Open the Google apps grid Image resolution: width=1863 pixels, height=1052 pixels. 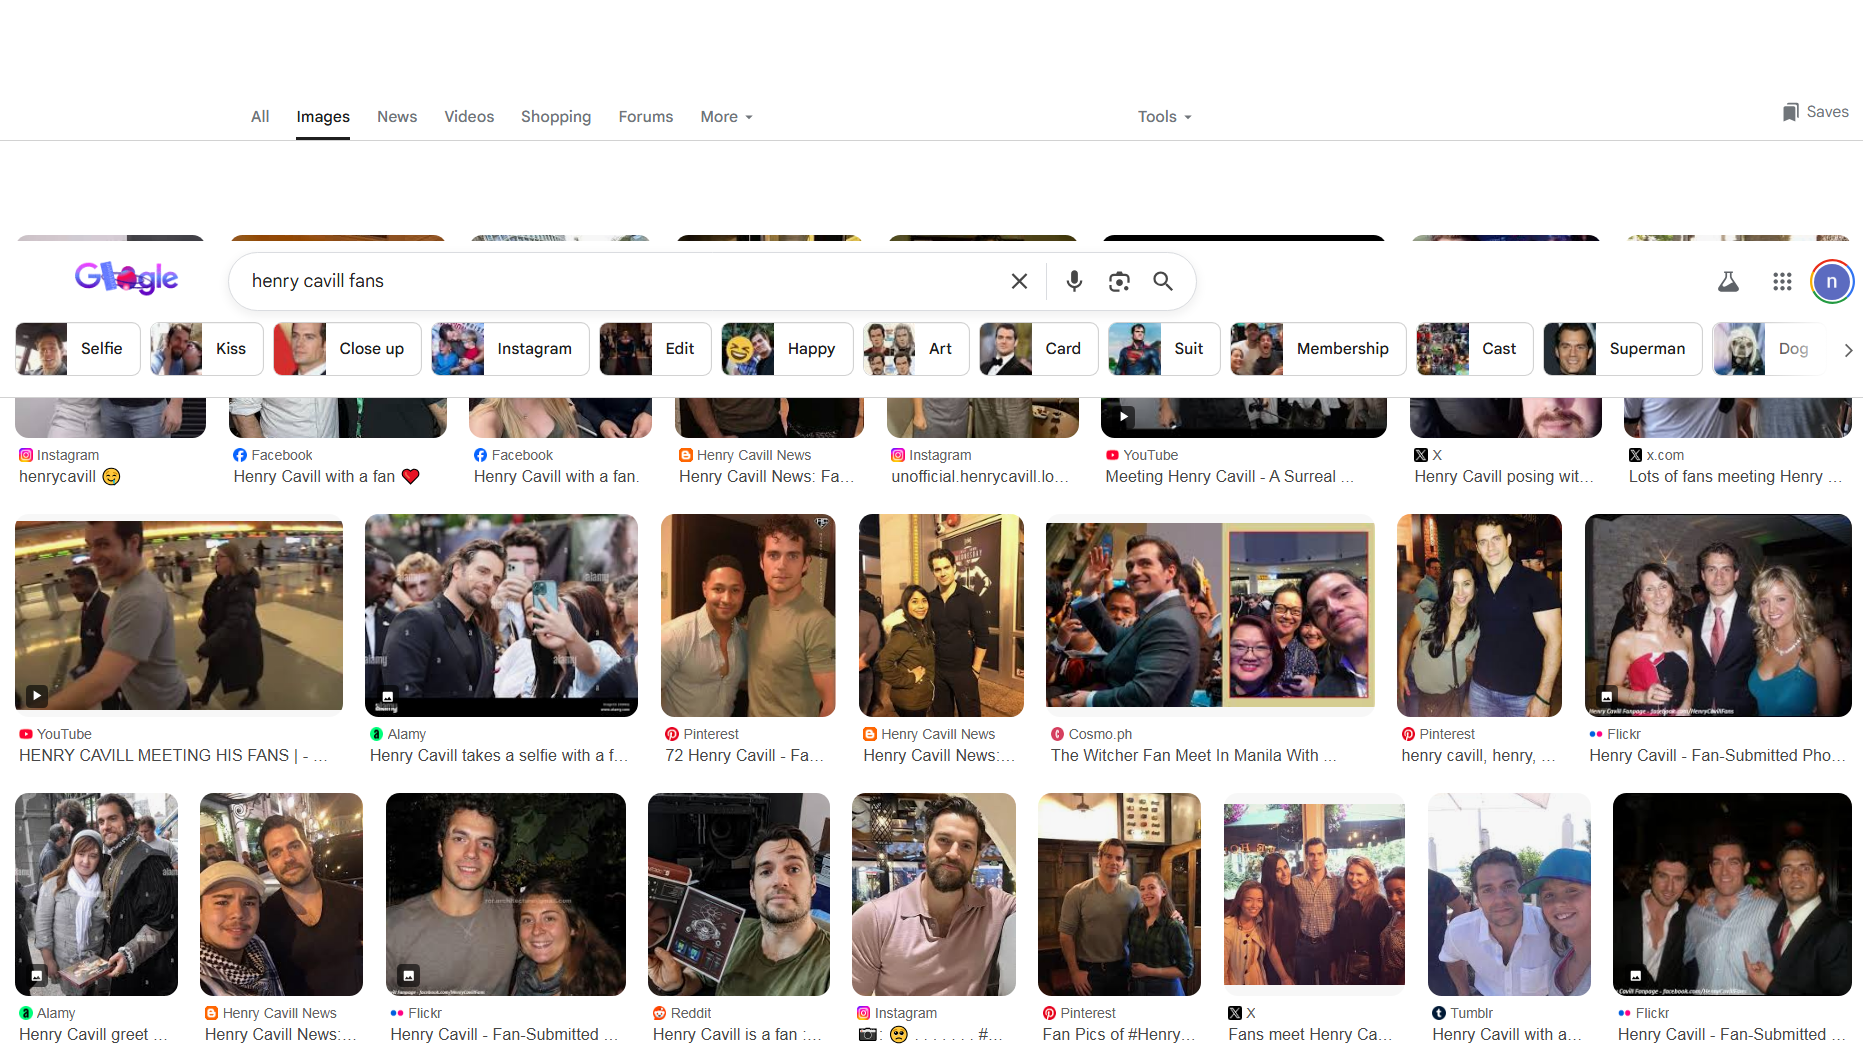[1782, 282]
